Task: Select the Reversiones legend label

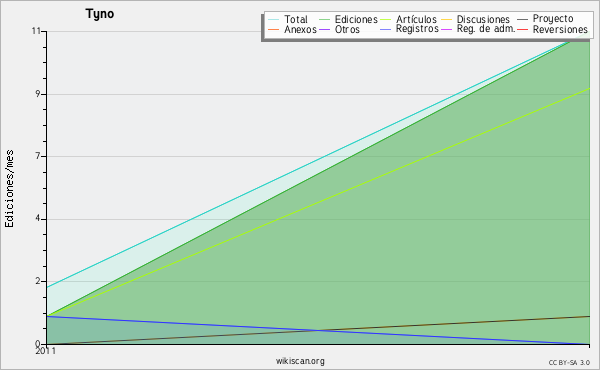Action: point(560,29)
